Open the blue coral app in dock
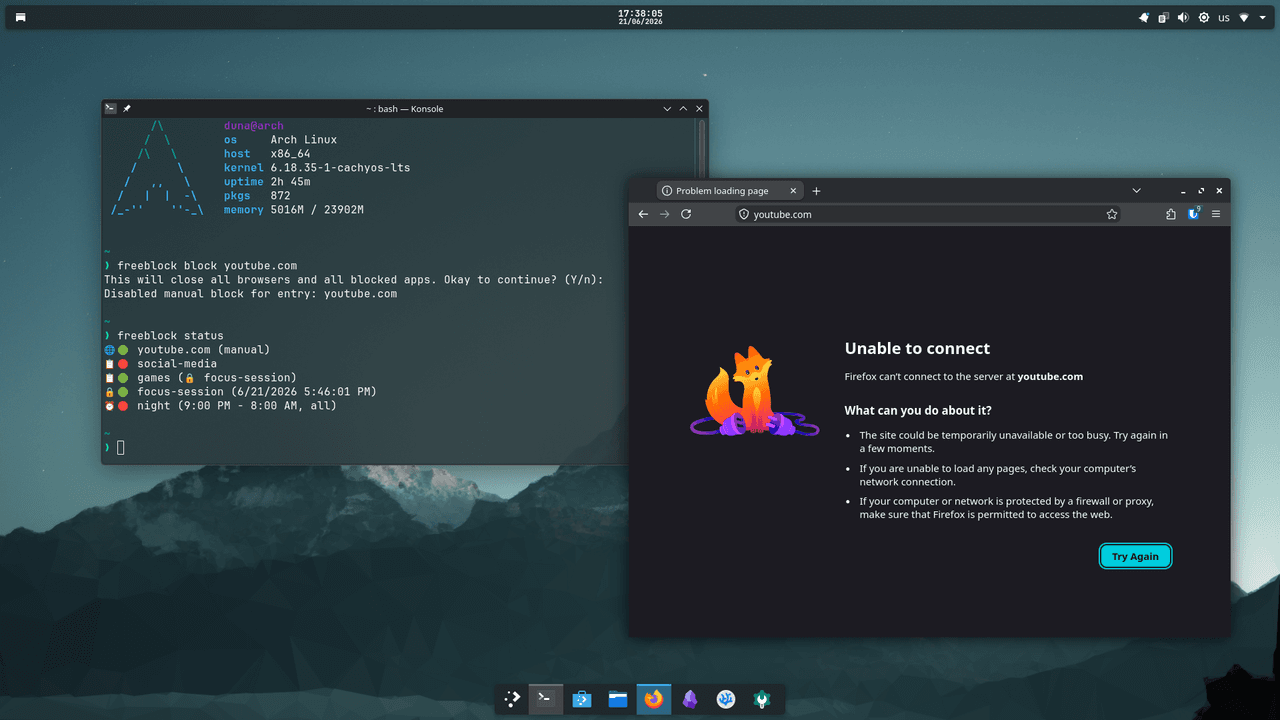The width and height of the screenshot is (1280, 720). click(x=726, y=700)
